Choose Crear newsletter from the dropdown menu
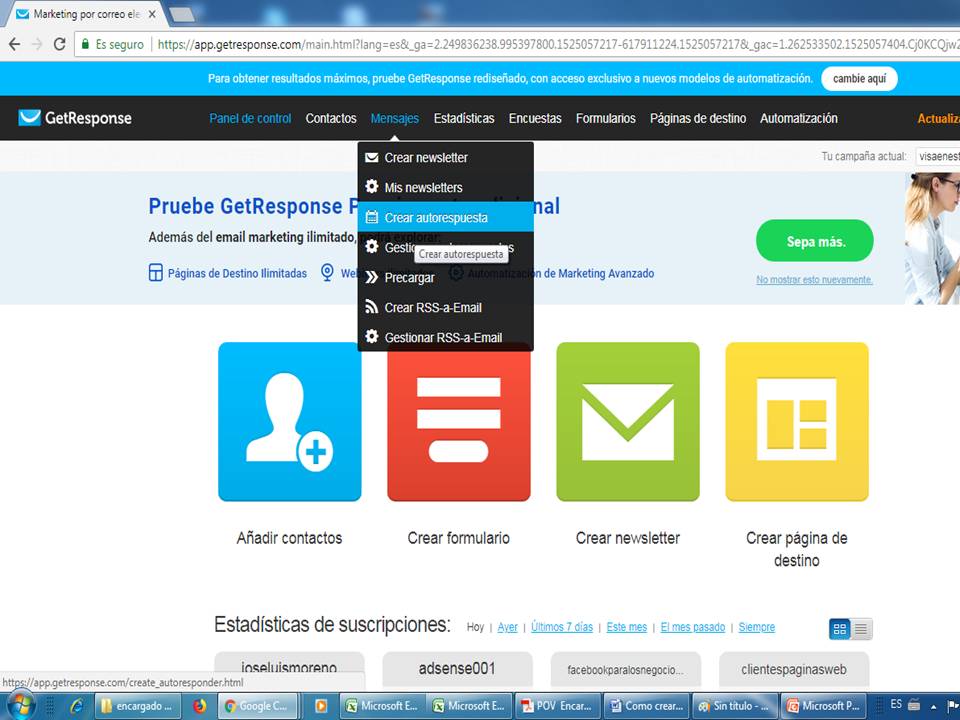 click(425, 158)
